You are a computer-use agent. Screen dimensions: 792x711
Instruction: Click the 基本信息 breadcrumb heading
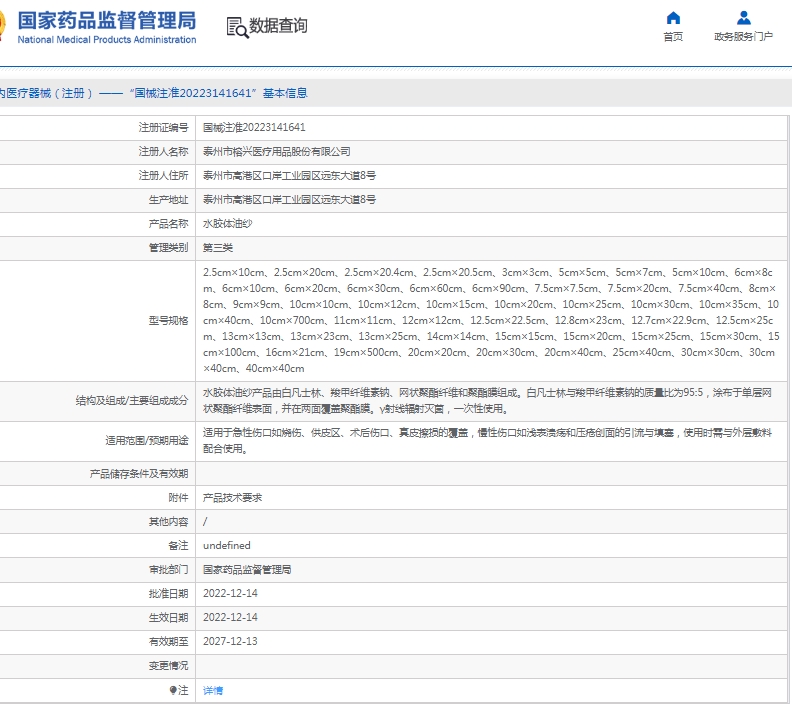285,93
